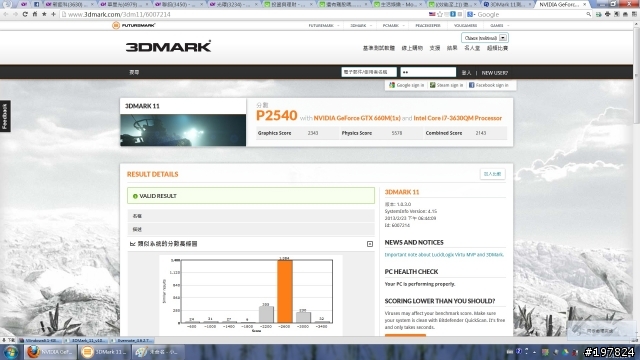Viewport: 640px width, 360px height.
Task: Click the password input field
Action: pyautogui.click(x=428, y=72)
